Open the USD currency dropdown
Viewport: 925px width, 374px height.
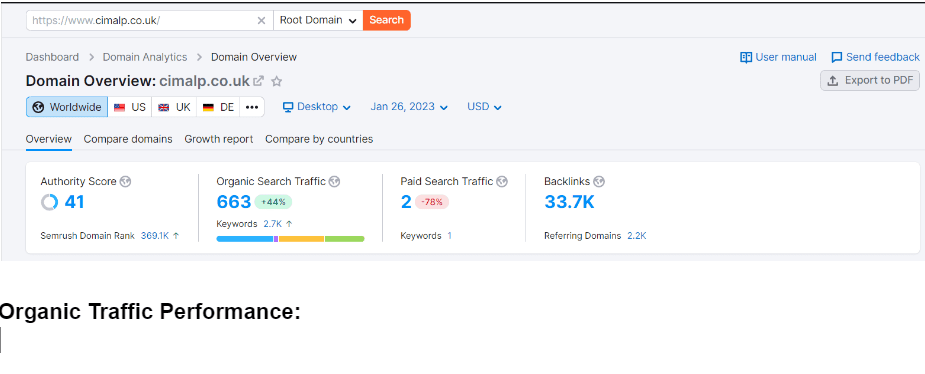[484, 107]
